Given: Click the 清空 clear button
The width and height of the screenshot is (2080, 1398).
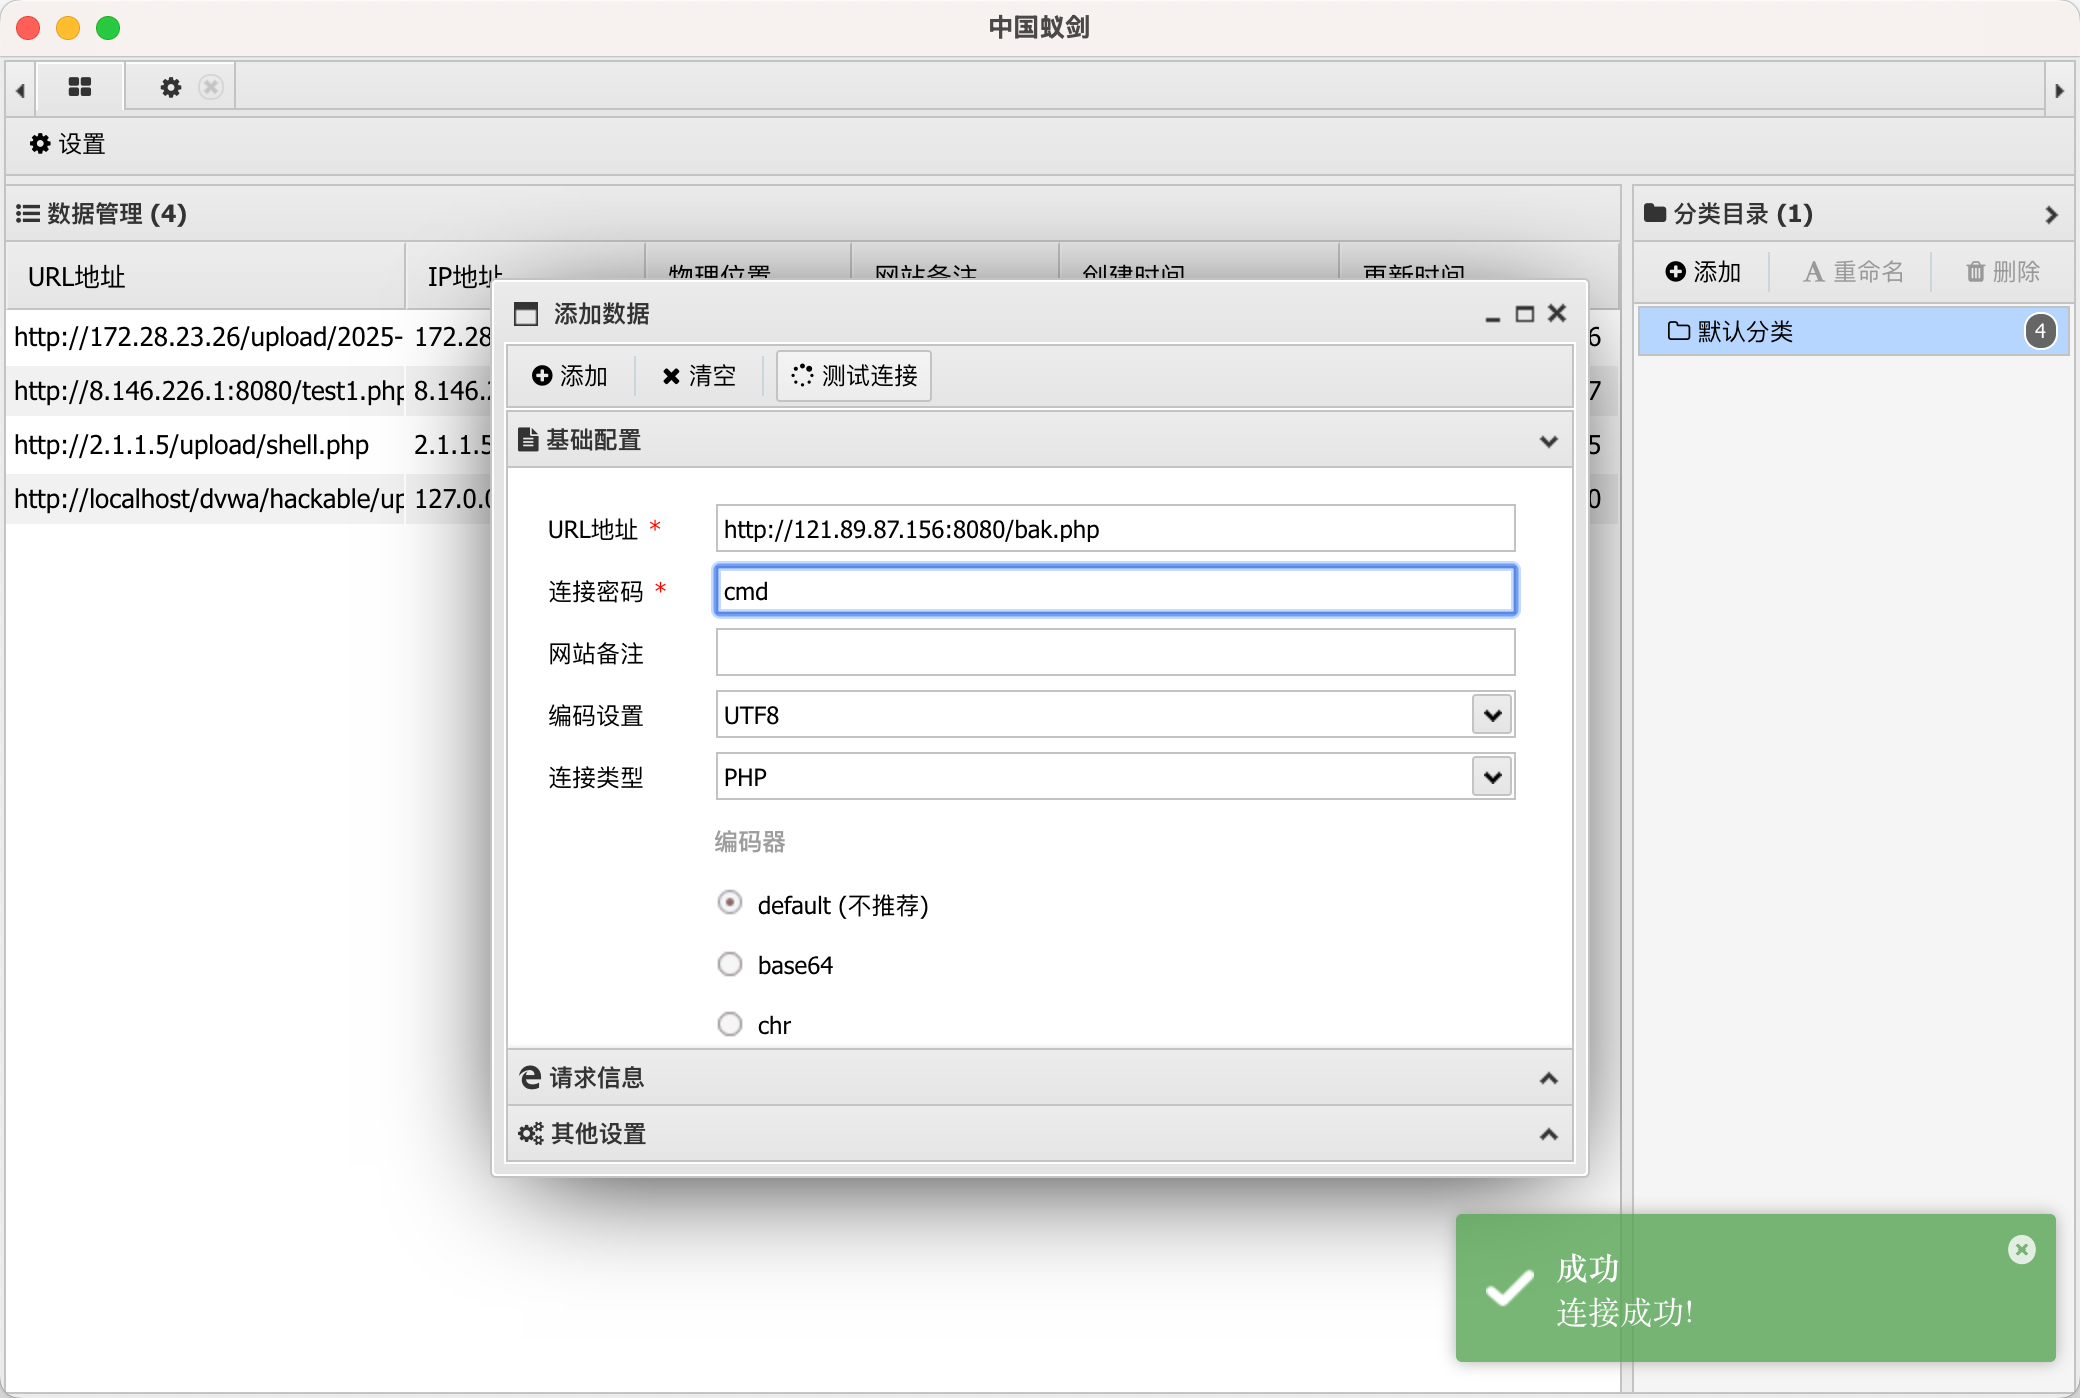Looking at the screenshot, I should pyautogui.click(x=699, y=376).
